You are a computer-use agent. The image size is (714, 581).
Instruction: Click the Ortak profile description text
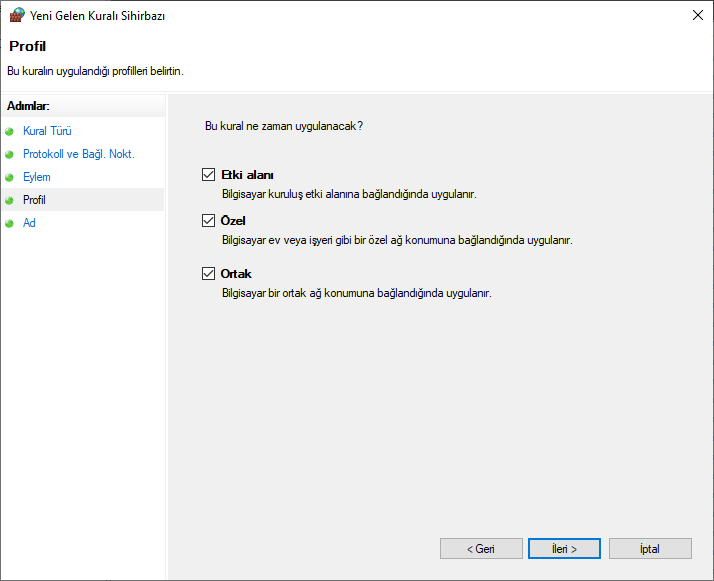(356, 293)
